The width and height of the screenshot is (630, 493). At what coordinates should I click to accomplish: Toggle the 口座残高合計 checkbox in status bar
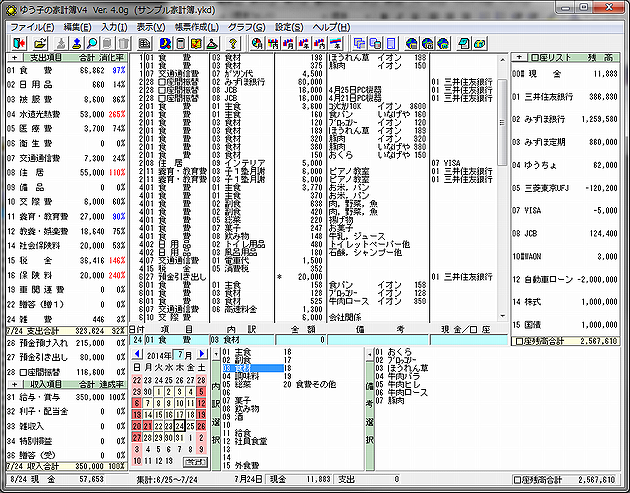[518, 480]
